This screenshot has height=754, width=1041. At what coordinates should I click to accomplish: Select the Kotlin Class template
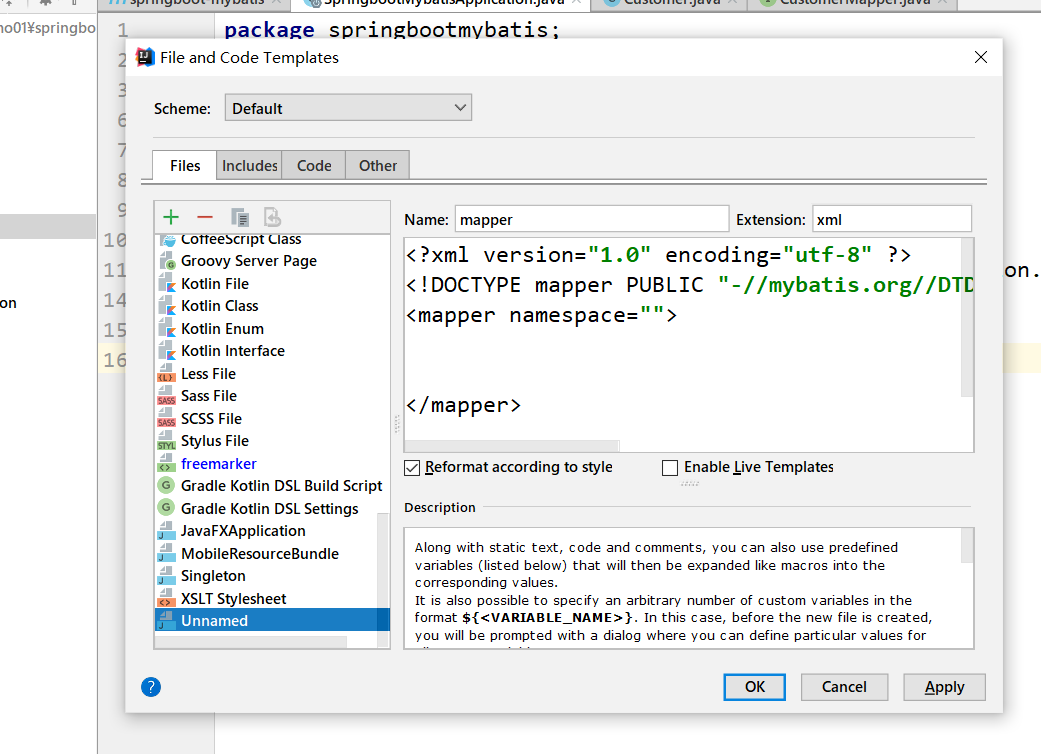[x=219, y=306]
